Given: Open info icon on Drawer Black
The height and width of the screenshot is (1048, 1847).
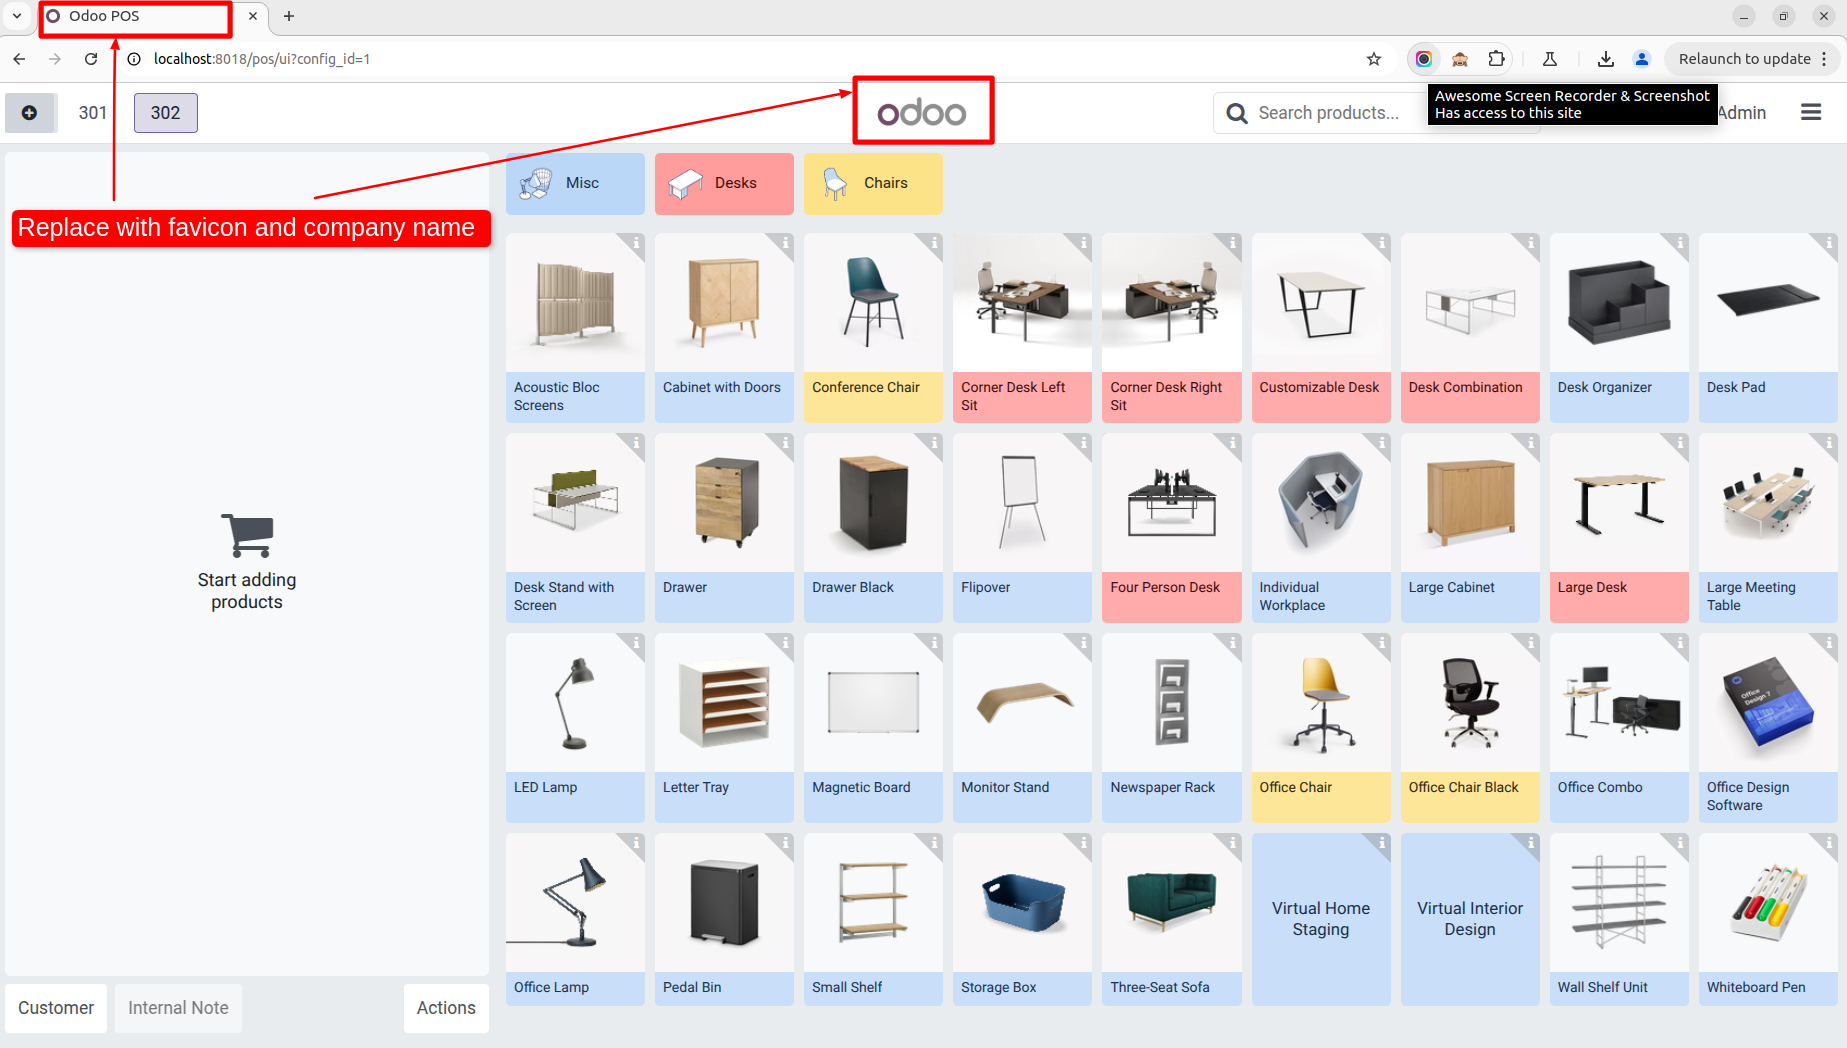Looking at the screenshot, I should (x=933, y=443).
